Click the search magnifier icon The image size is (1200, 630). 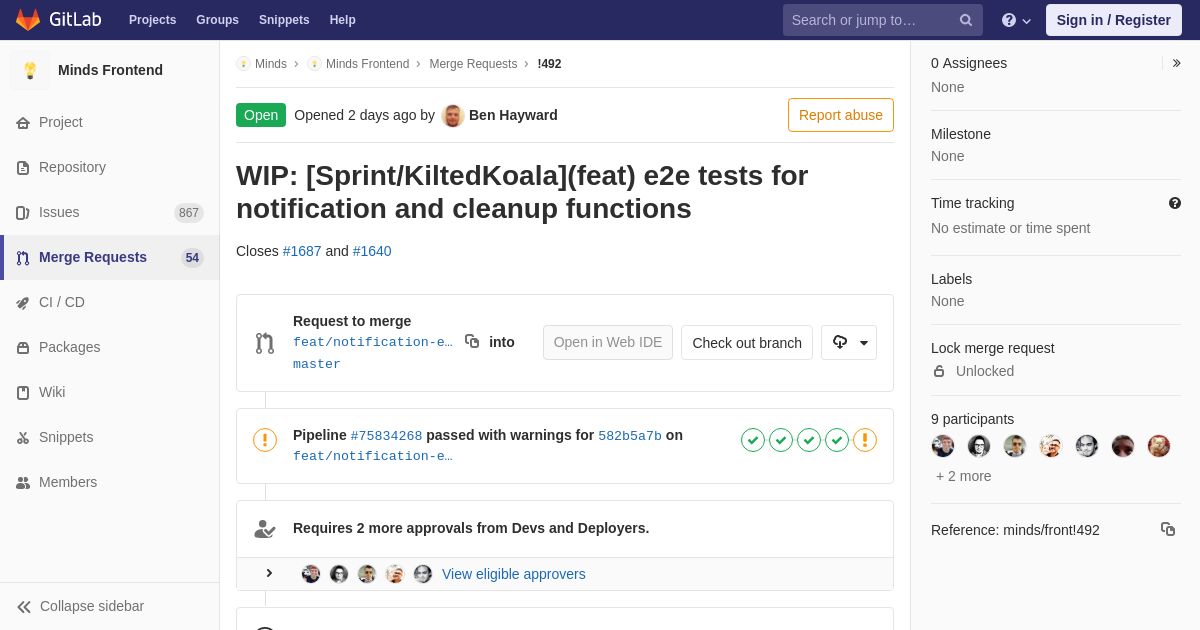(x=965, y=20)
